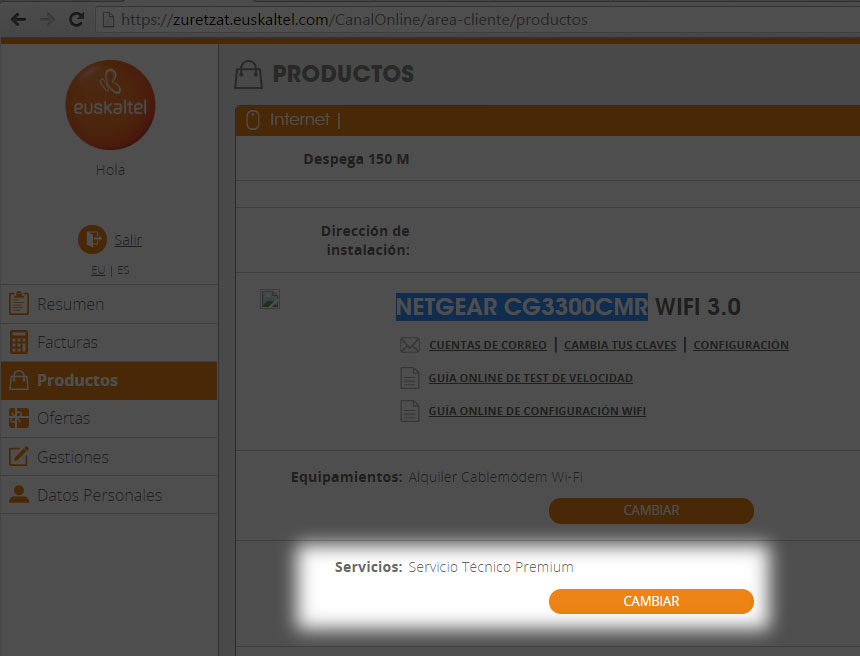
Task: Click the envelope mail icon
Action: click(410, 345)
